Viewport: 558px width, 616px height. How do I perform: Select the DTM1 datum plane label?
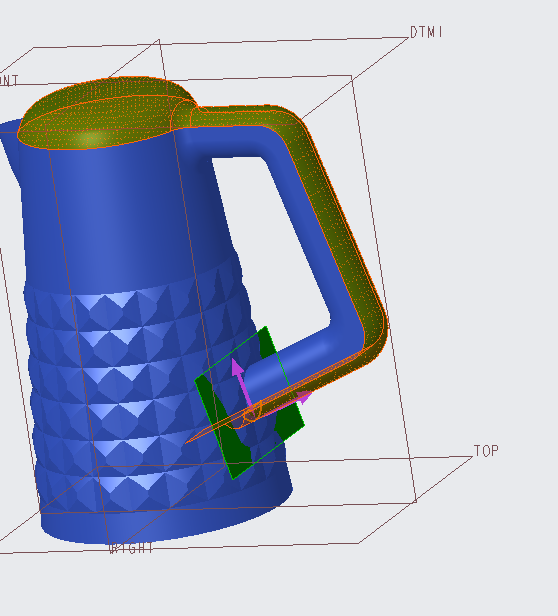click(426, 32)
